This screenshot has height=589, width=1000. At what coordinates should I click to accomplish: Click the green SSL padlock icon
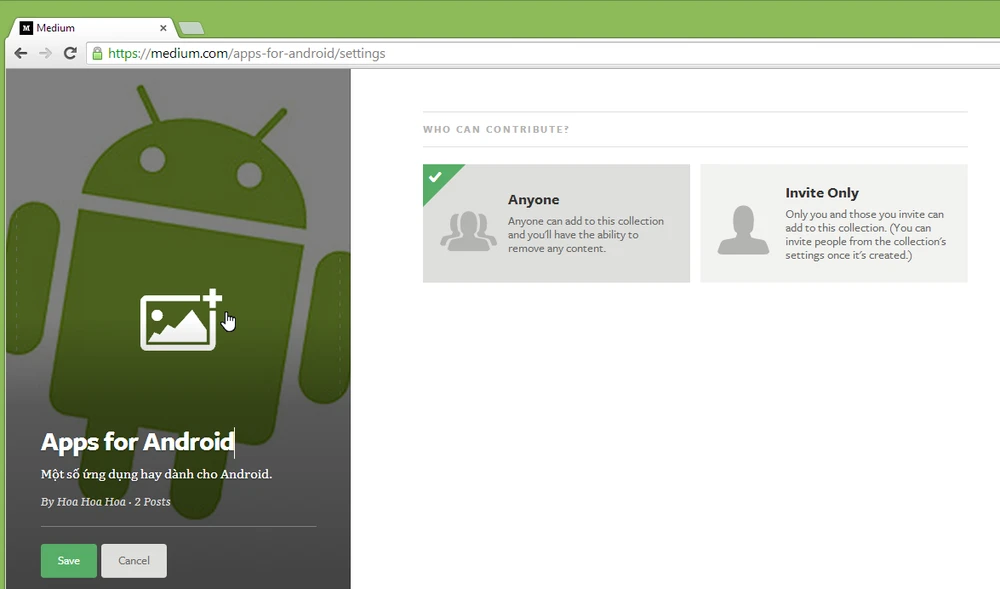[x=97, y=54]
